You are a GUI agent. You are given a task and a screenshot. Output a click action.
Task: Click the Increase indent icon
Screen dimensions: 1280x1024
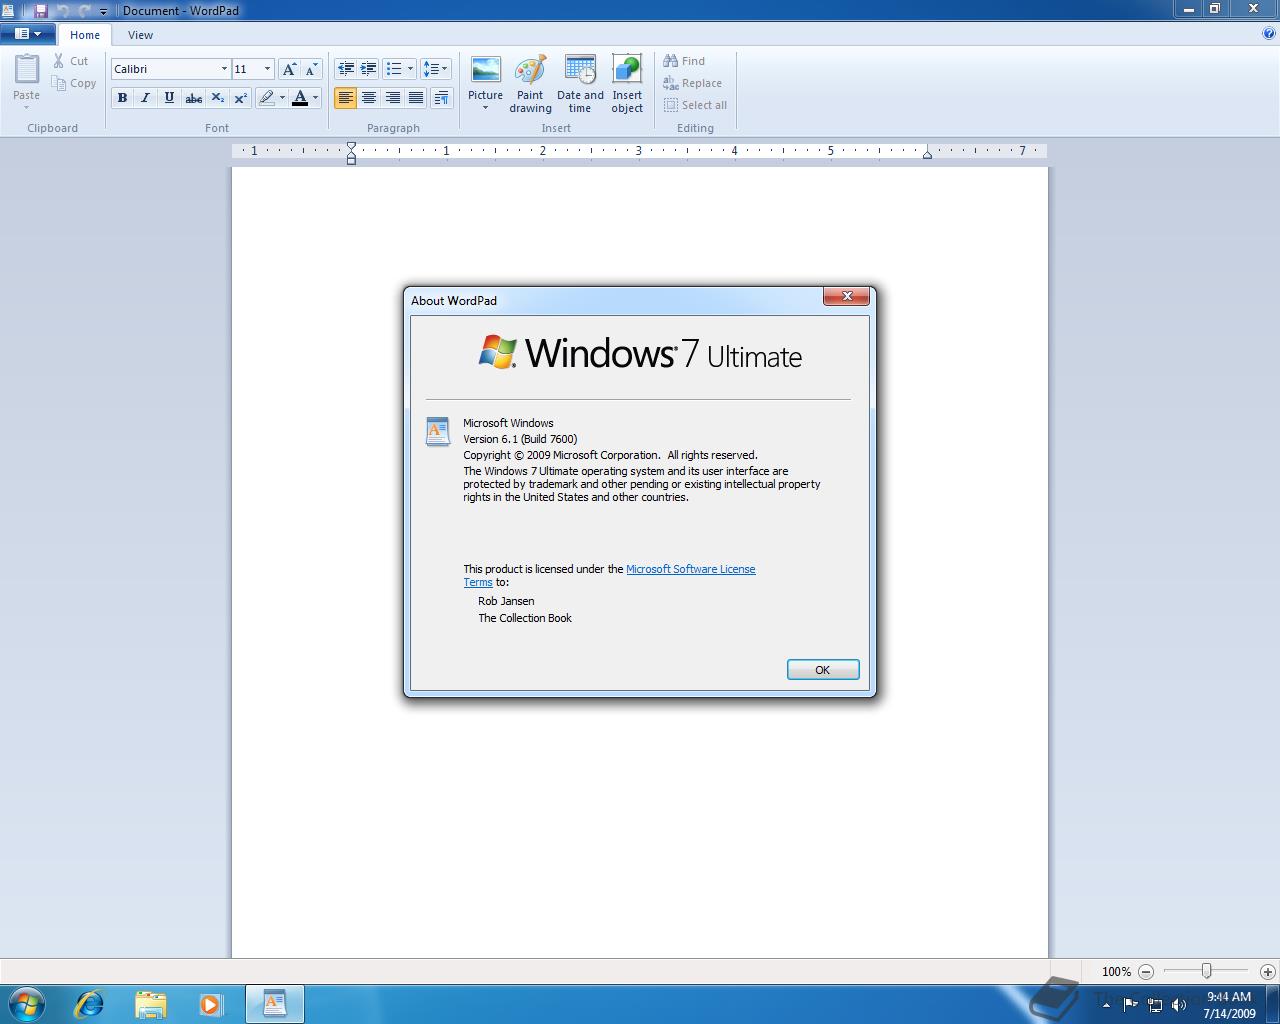click(x=368, y=69)
